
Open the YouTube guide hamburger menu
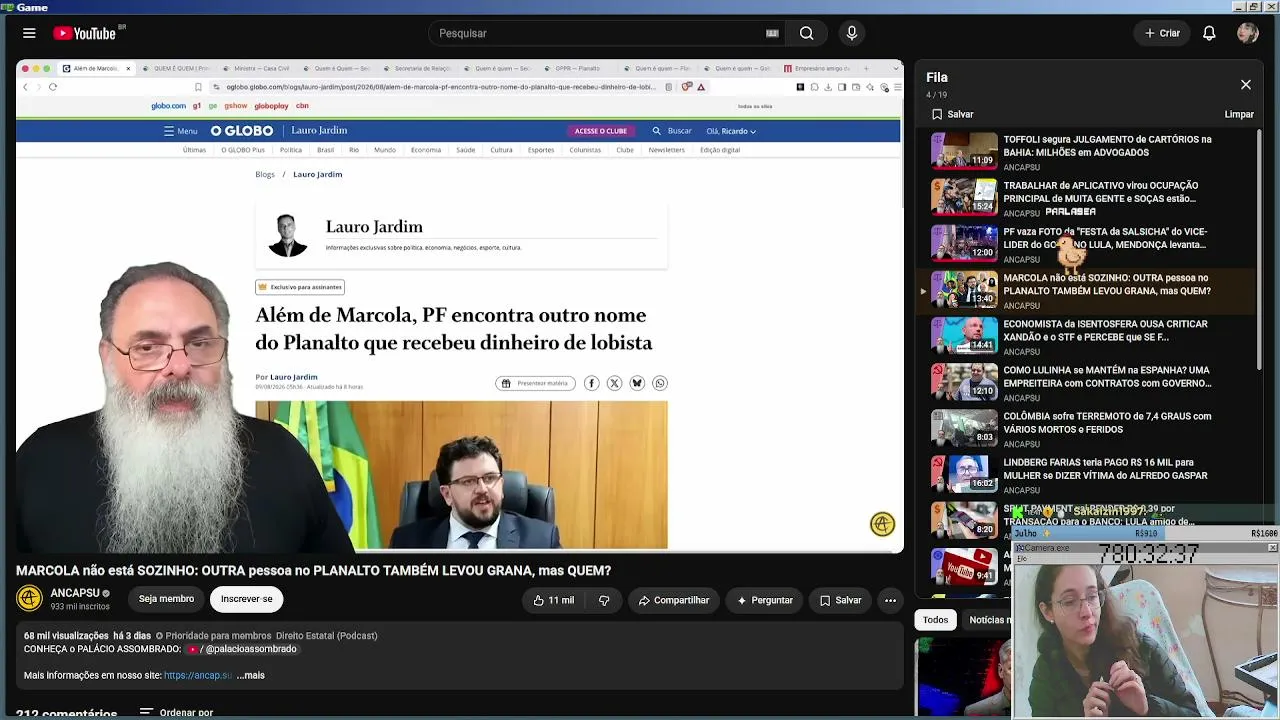pyautogui.click(x=29, y=33)
